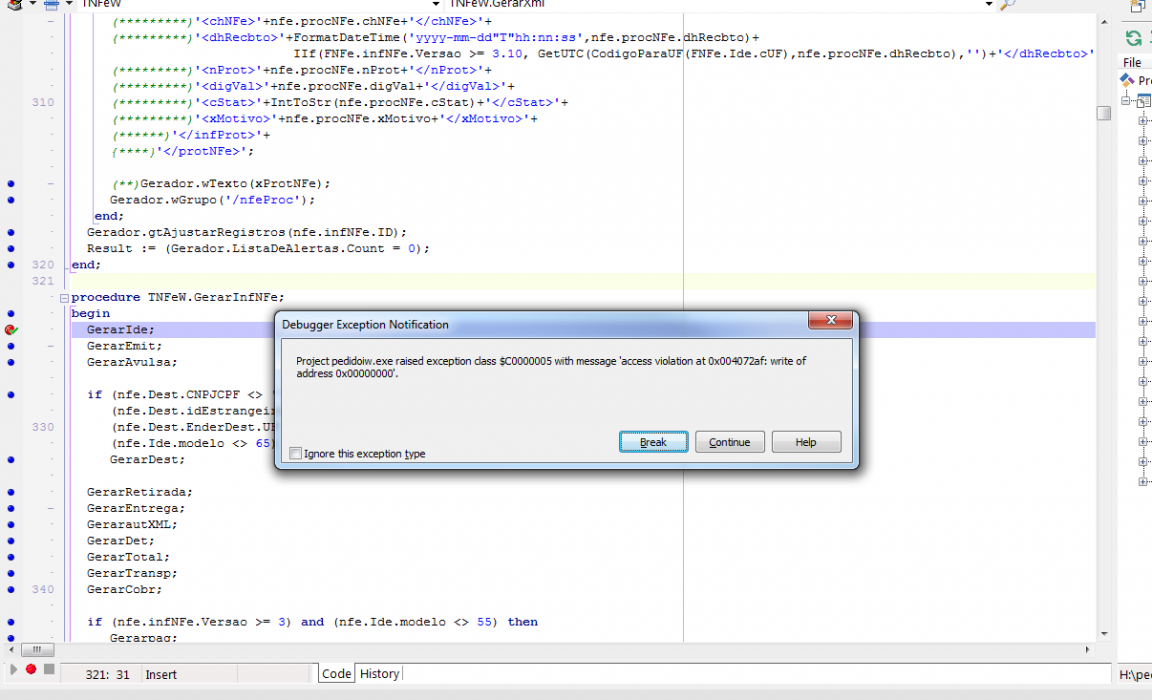
Task: Click the '<xMotivo>' string code line
Action: [x=325, y=118]
